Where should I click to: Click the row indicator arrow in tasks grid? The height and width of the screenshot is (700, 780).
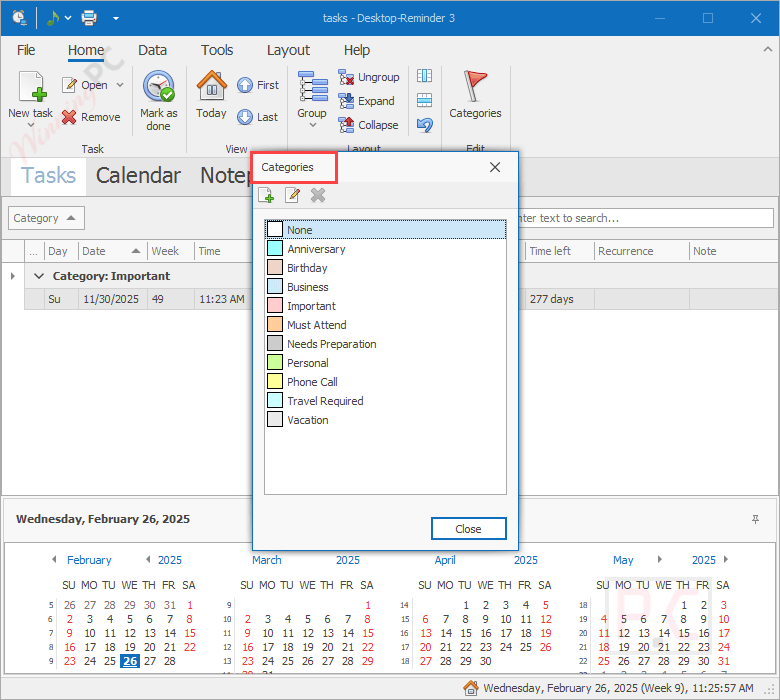tap(13, 276)
